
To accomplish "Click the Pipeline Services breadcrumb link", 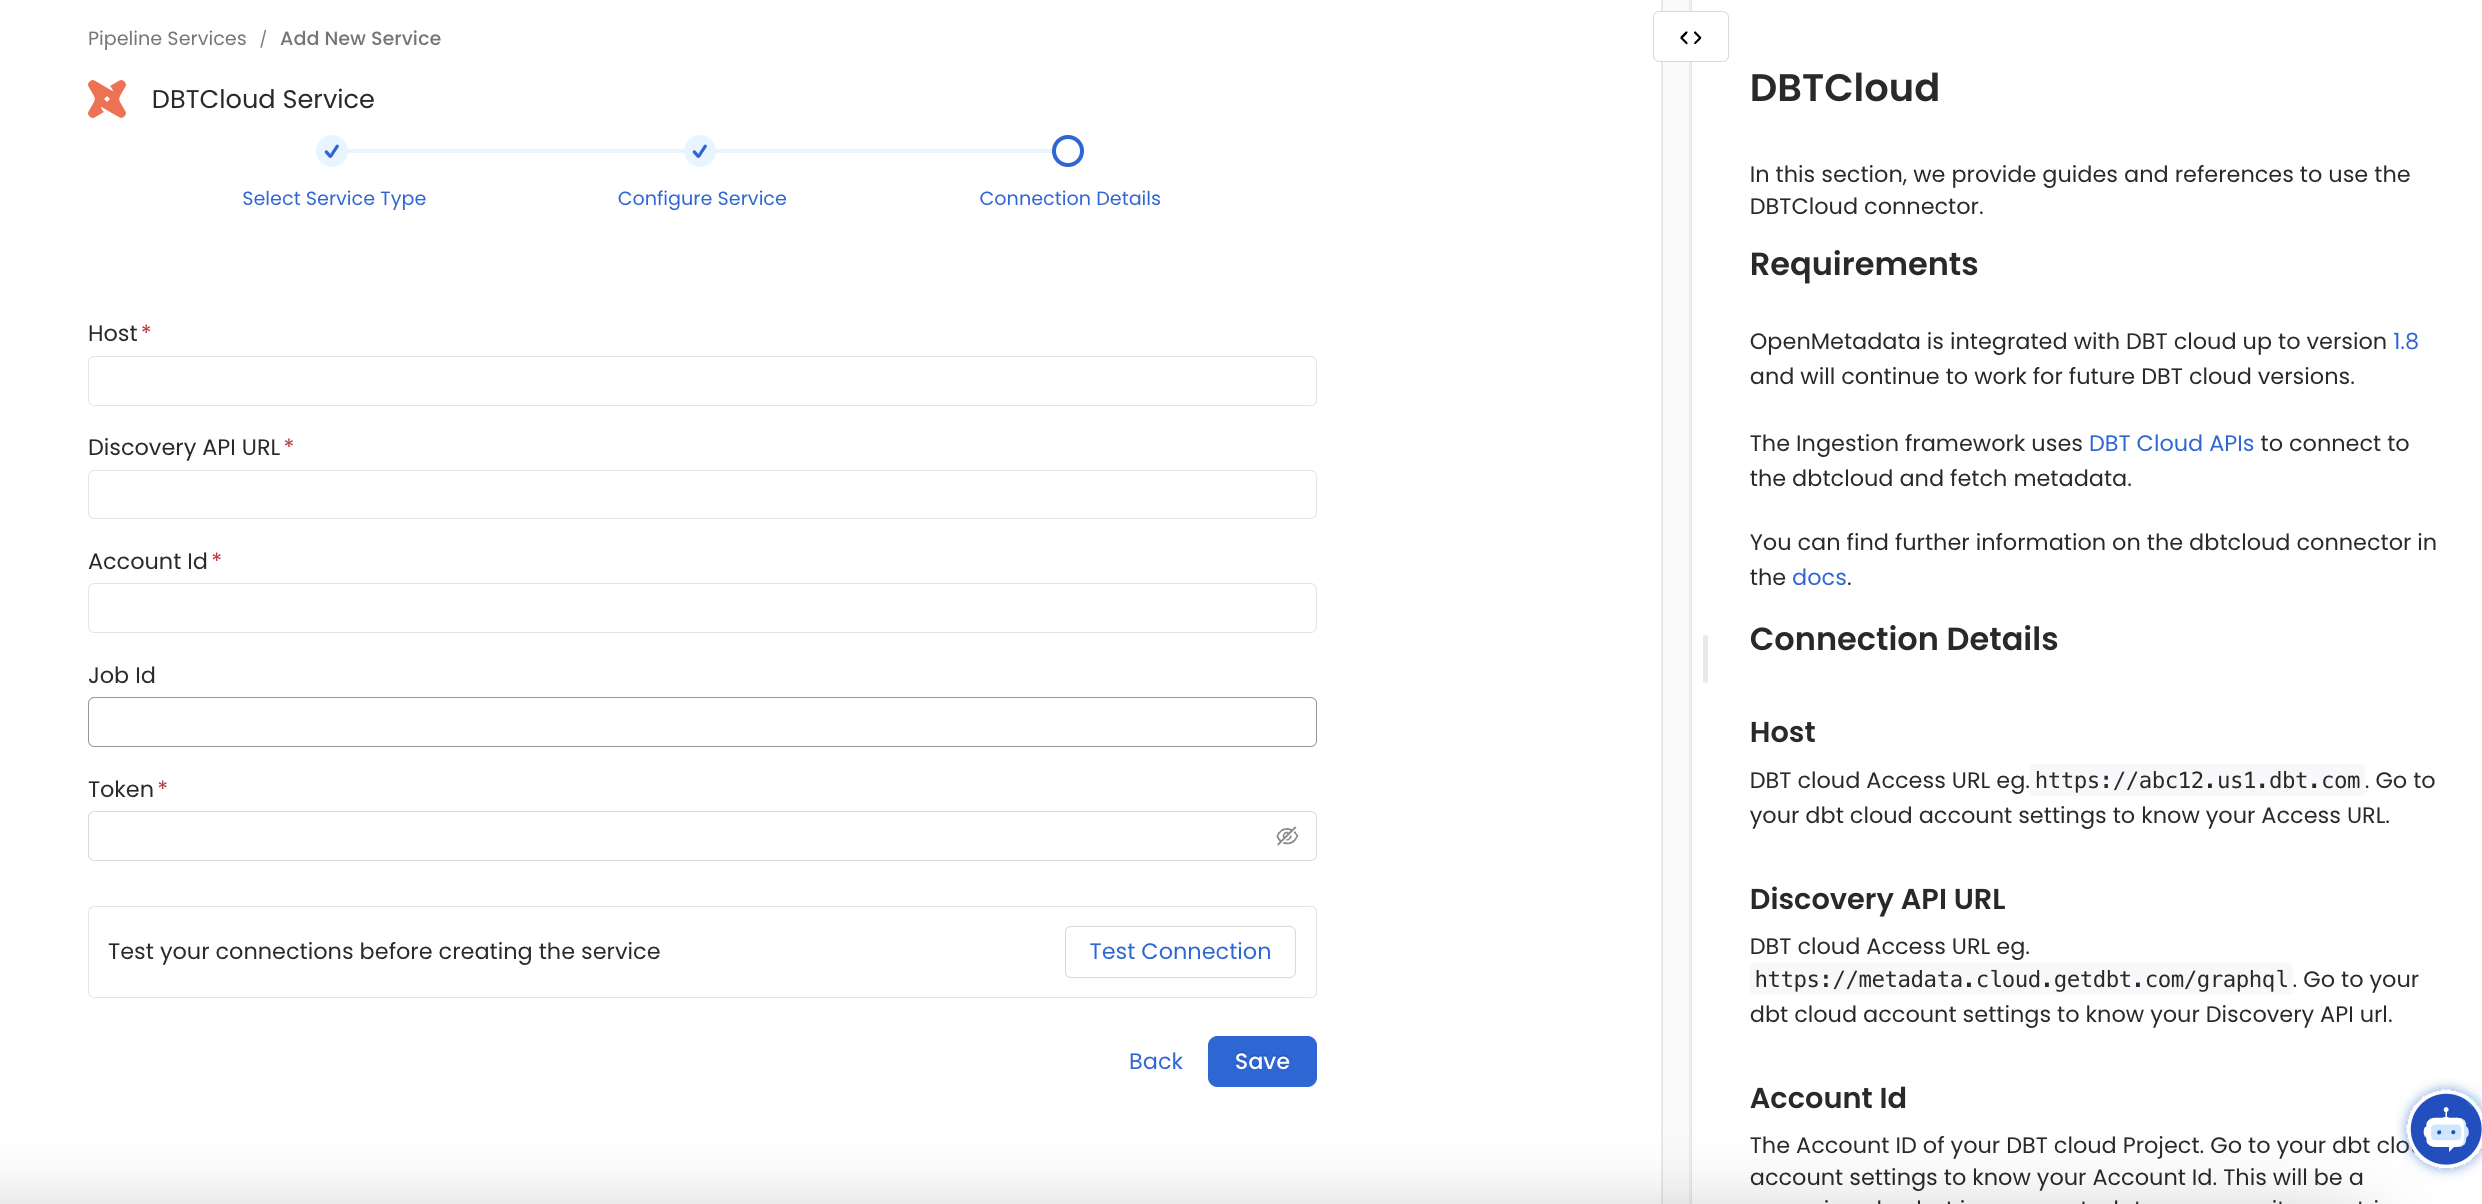I will (166, 38).
